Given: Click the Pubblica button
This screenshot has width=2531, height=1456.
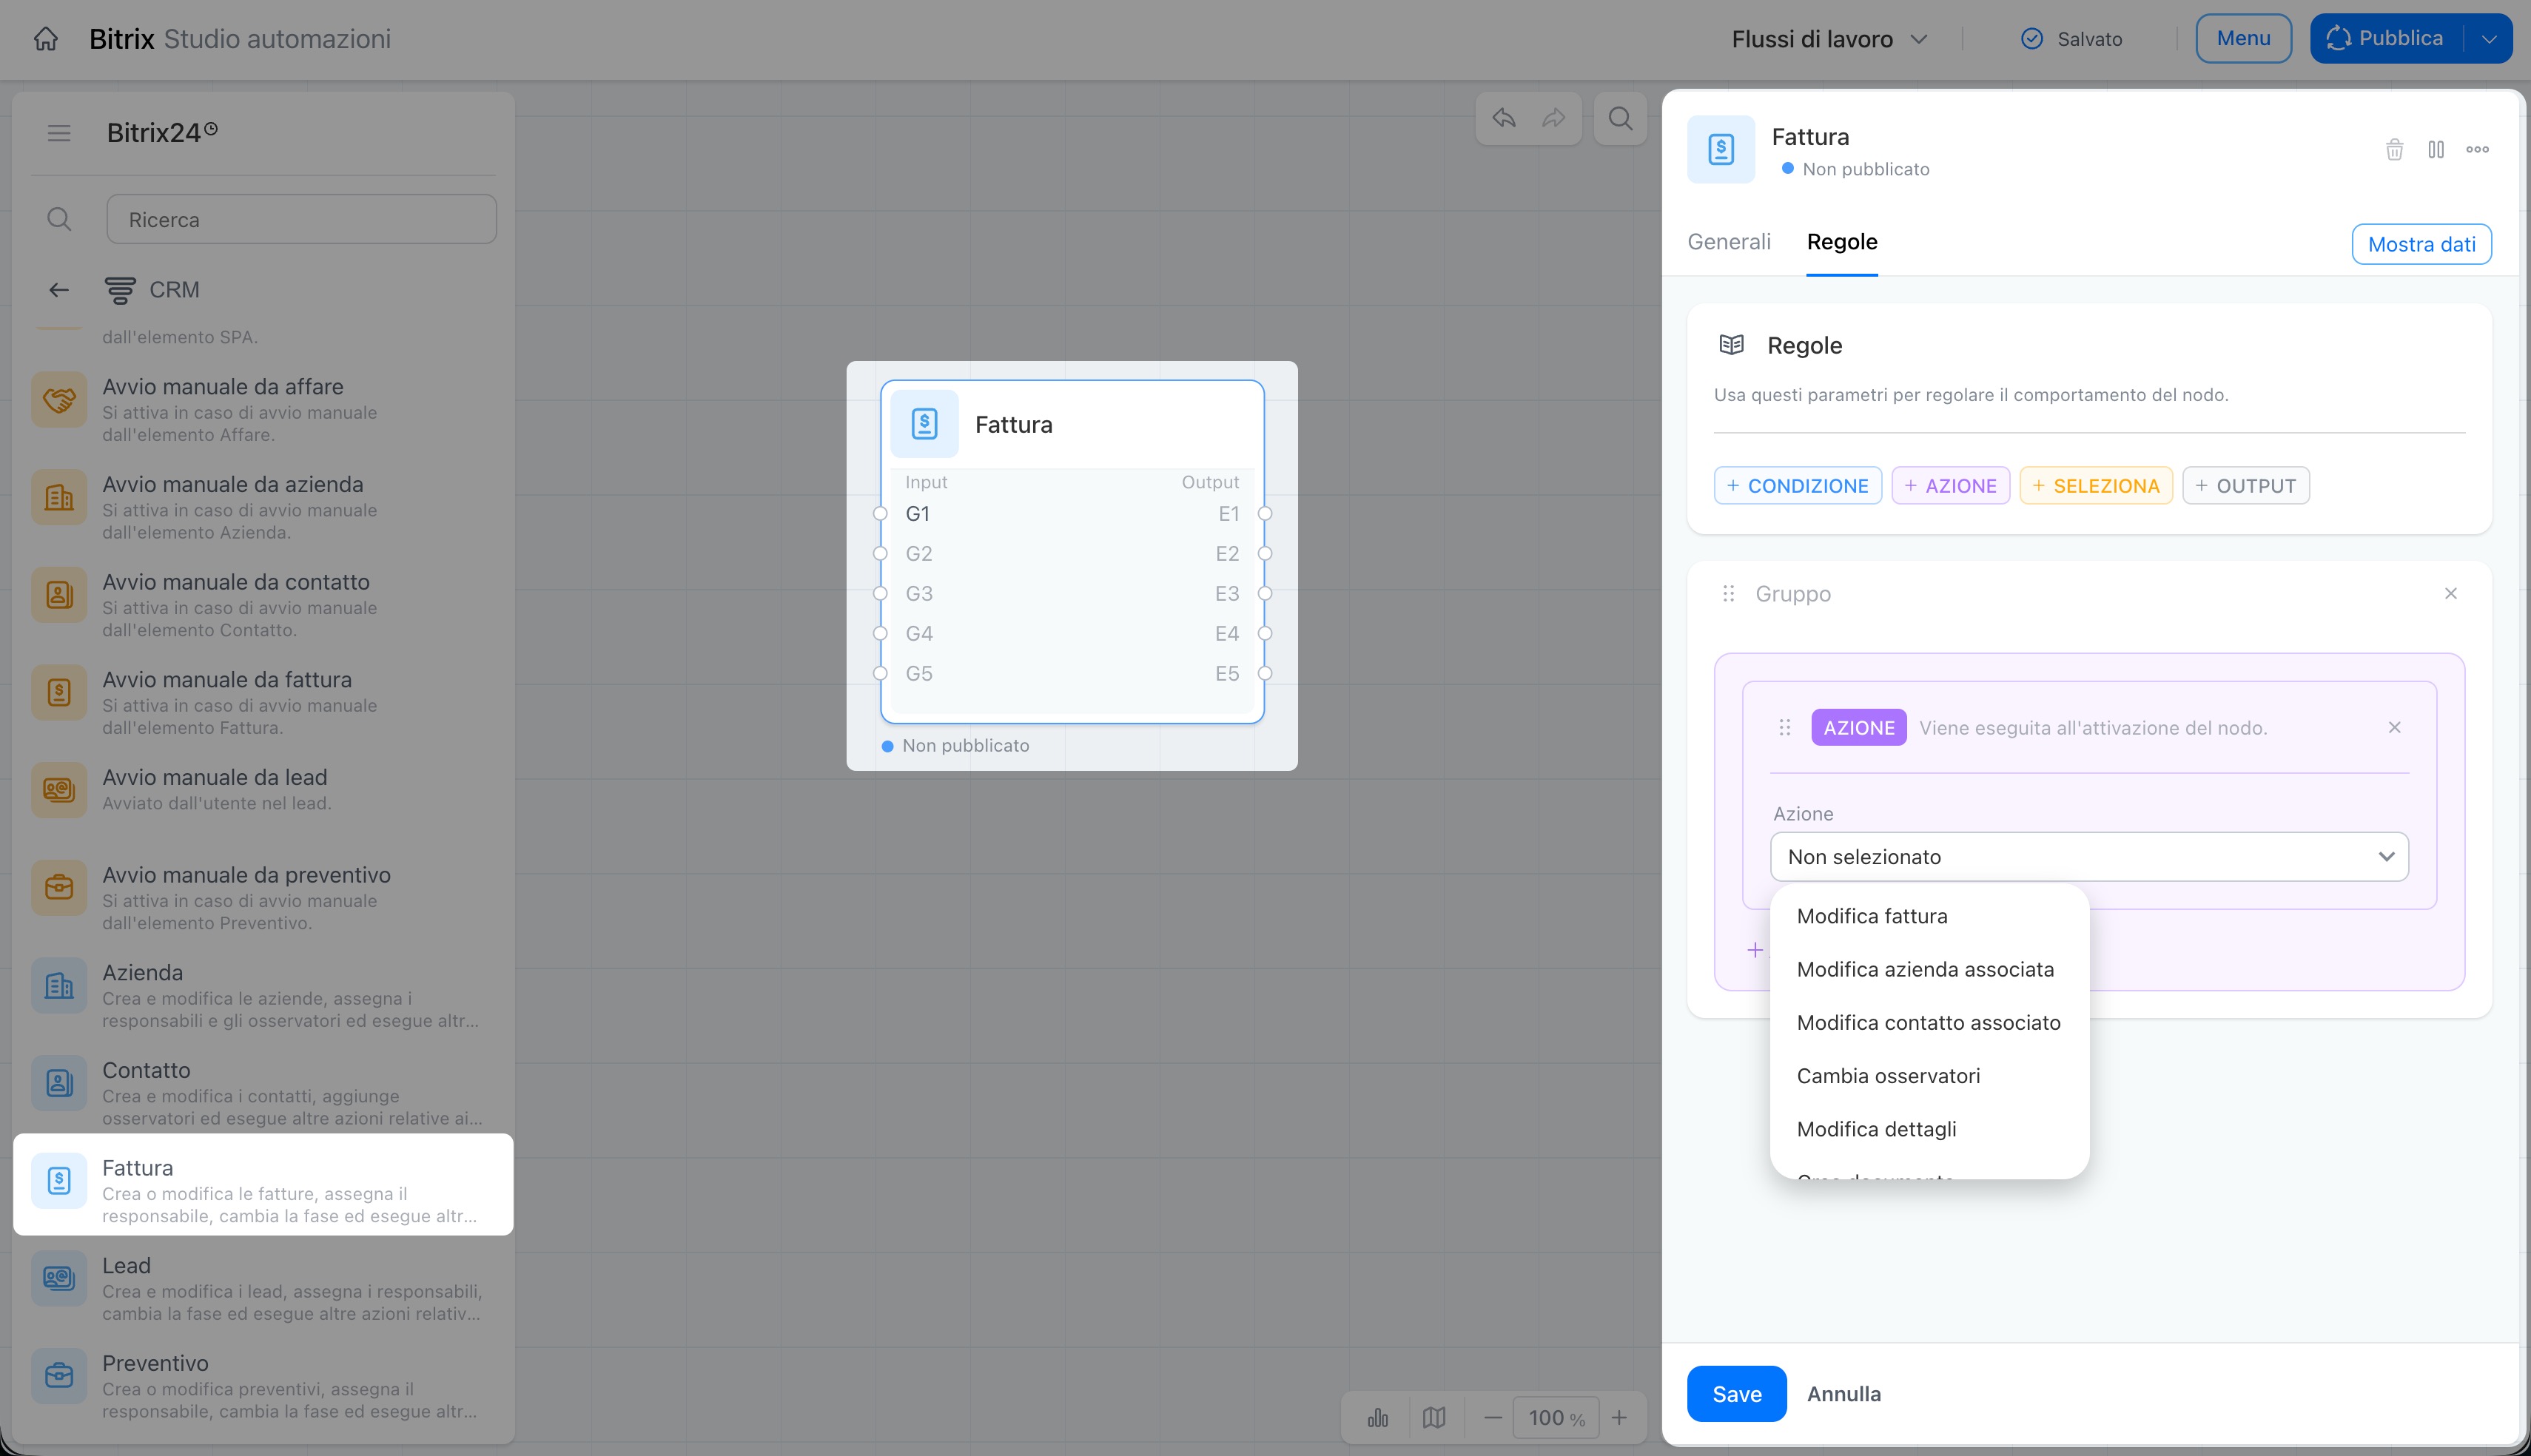Looking at the screenshot, I should coord(2386,39).
